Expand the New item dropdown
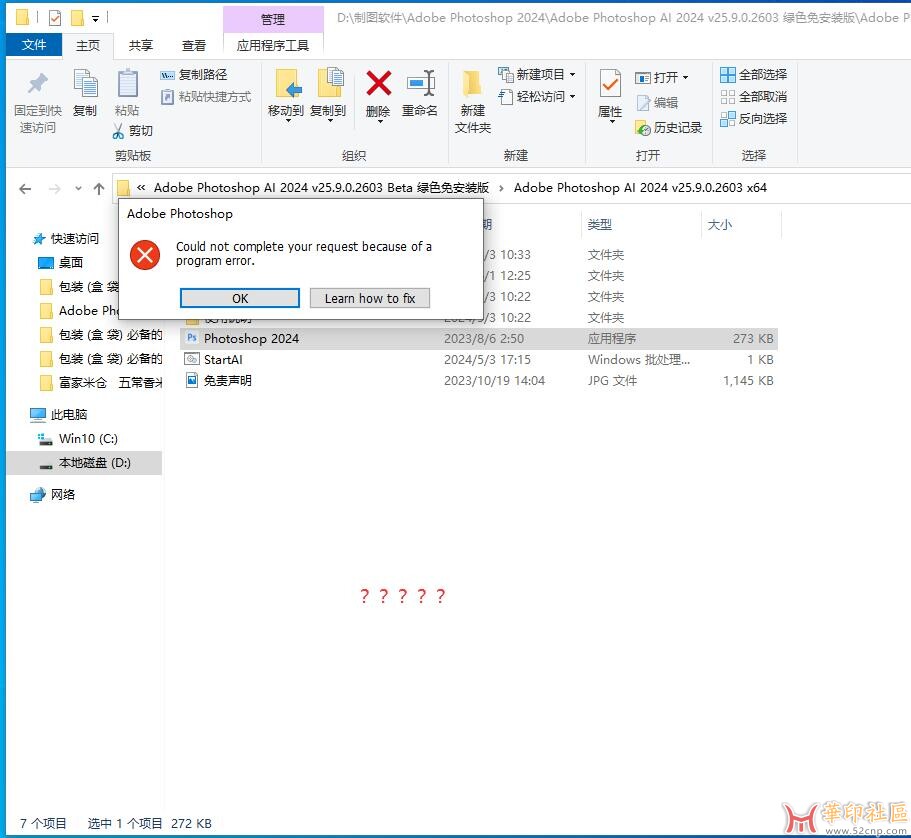Image resolution: width=911 pixels, height=838 pixels. pos(572,74)
